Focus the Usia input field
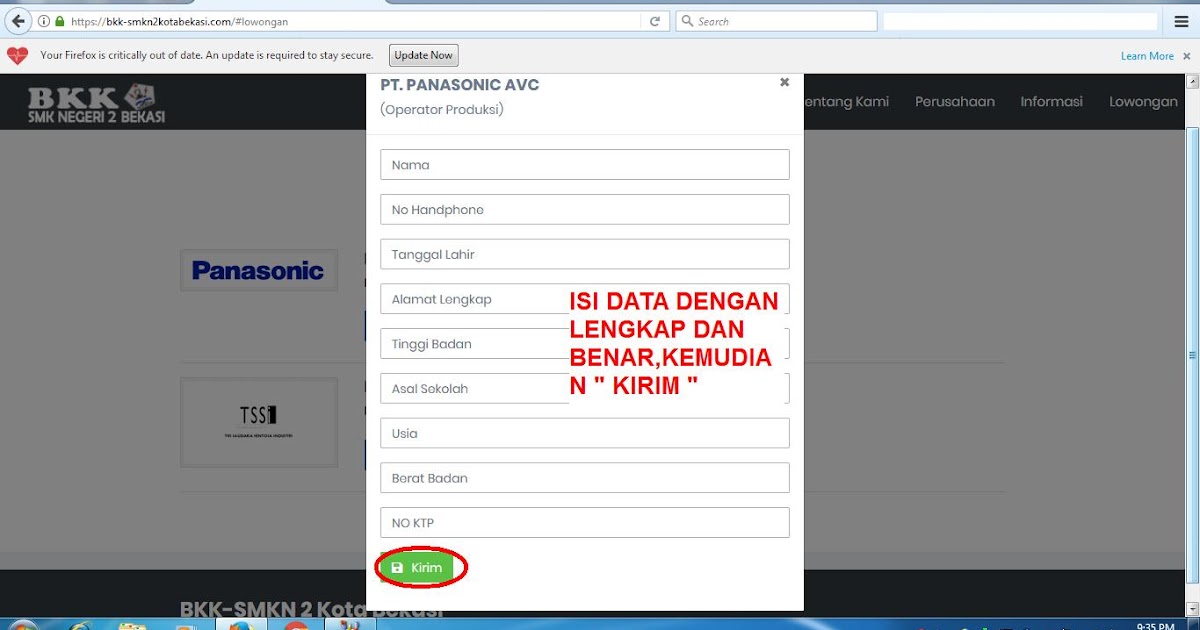 585,433
